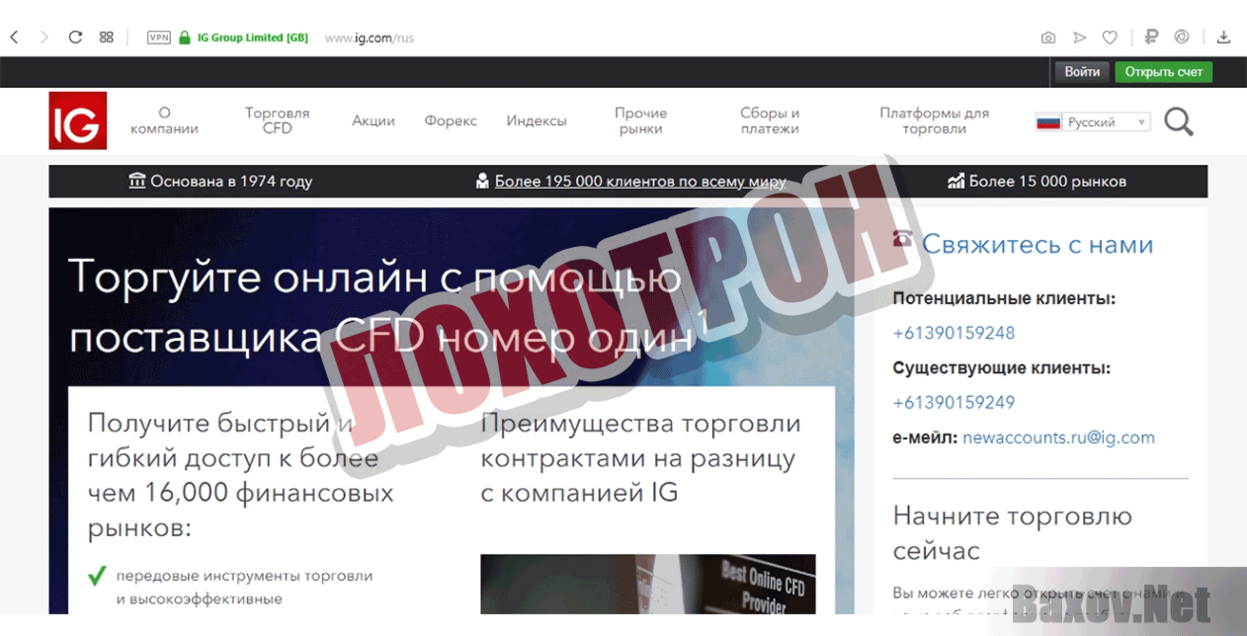The width and height of the screenshot is (1247, 636).
Task: Click the Best Online CFD Provider image
Action: (x=648, y=584)
